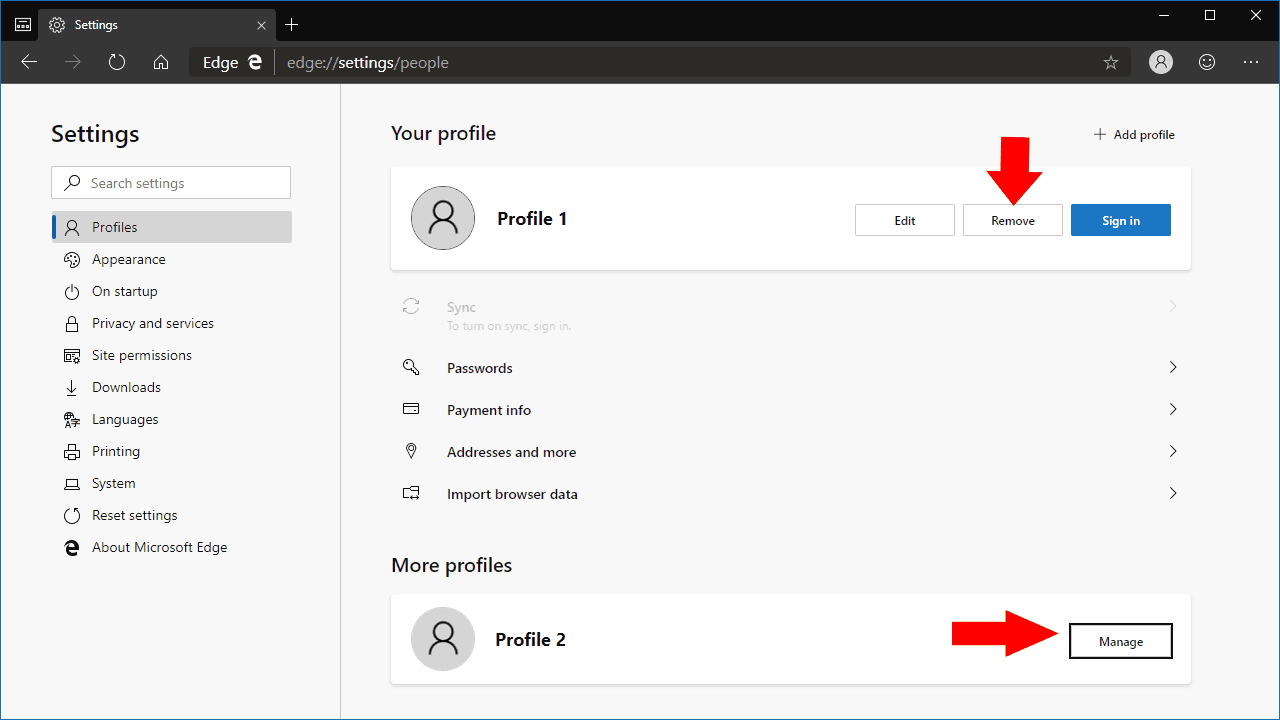Expand Import browser data row chevron
The height and width of the screenshot is (720, 1280).
pyautogui.click(x=1173, y=493)
